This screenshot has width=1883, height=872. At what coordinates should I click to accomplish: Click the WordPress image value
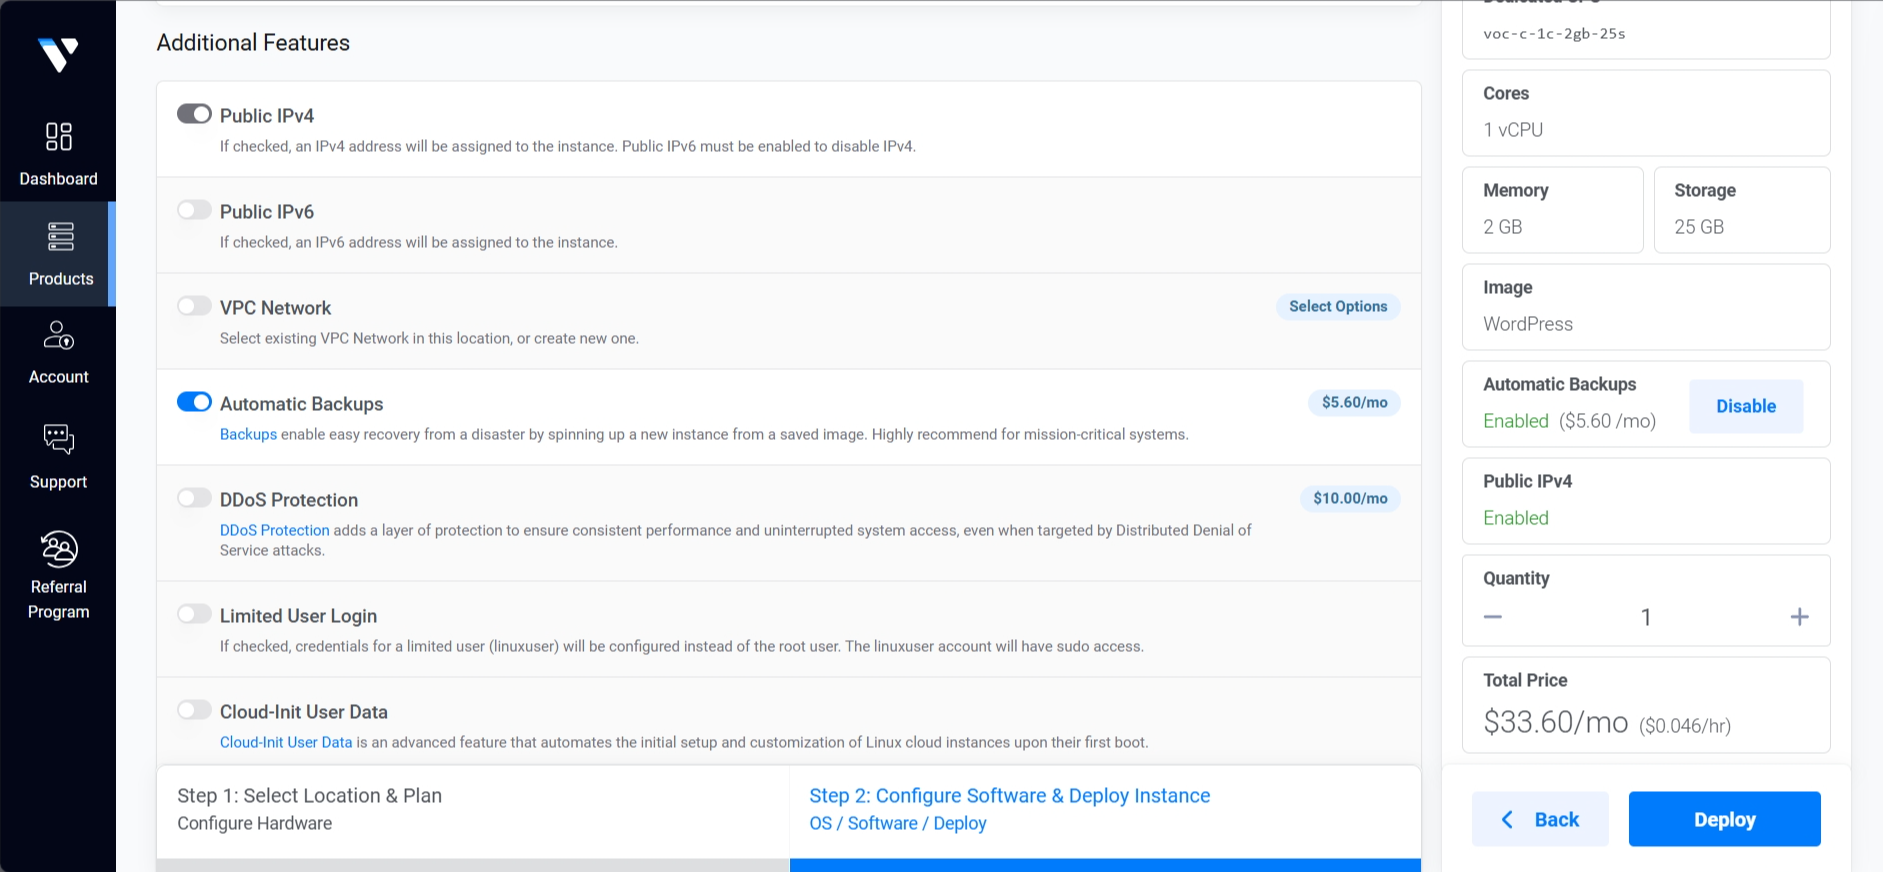click(1528, 324)
